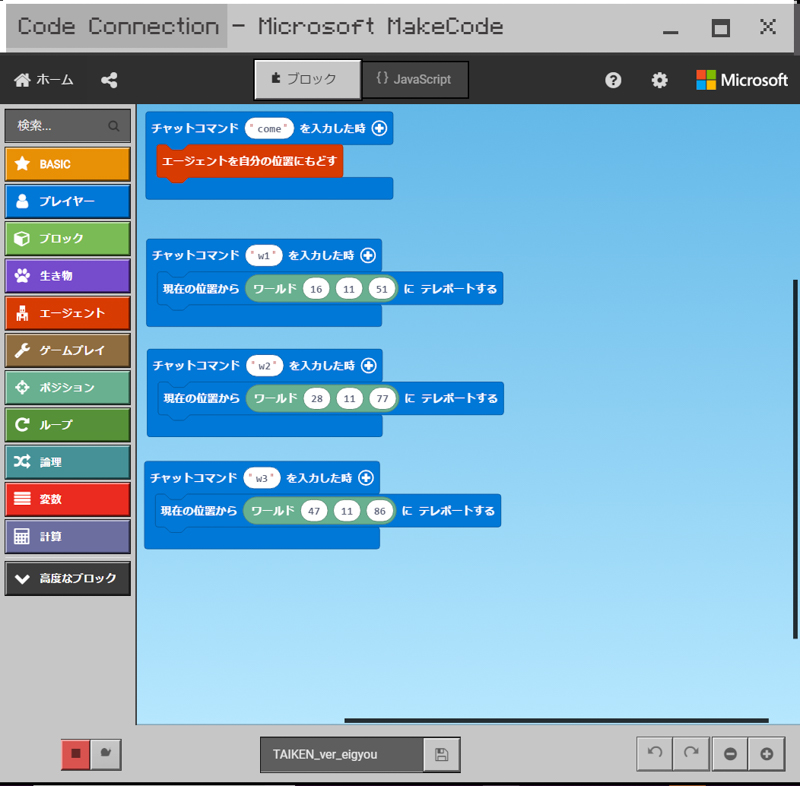Expand 高度なブロック advanced blocks
Image resolution: width=800 pixels, height=786 pixels.
point(67,578)
